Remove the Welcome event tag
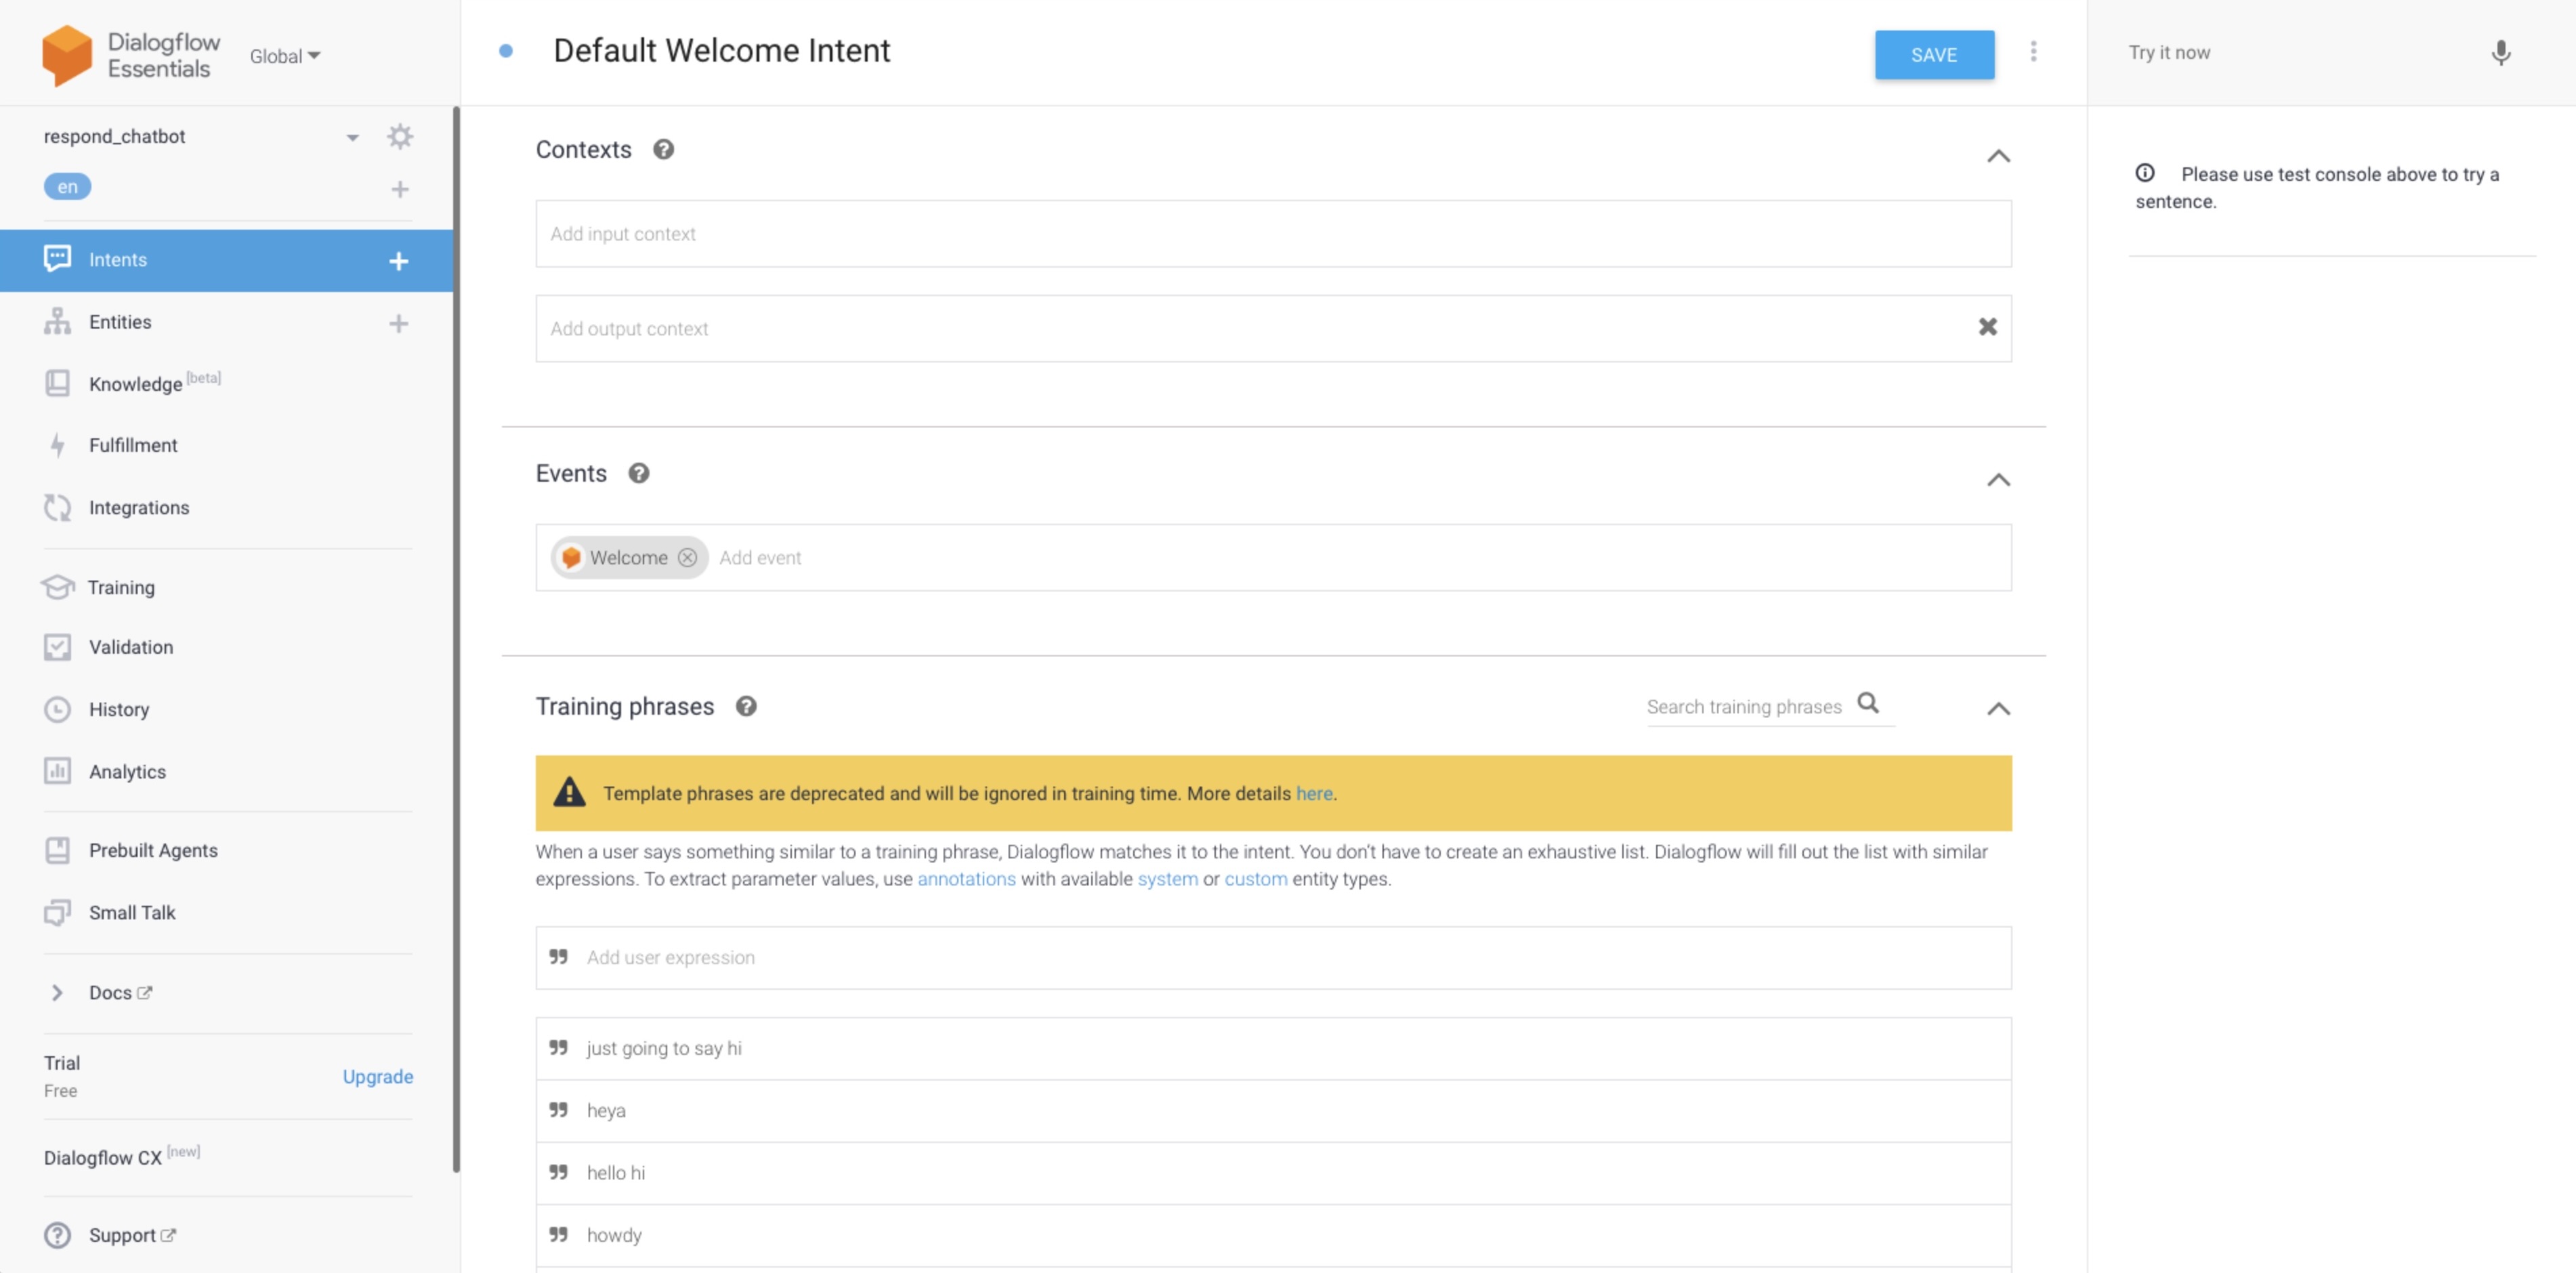Image resolution: width=2576 pixels, height=1273 pixels. tap(687, 557)
